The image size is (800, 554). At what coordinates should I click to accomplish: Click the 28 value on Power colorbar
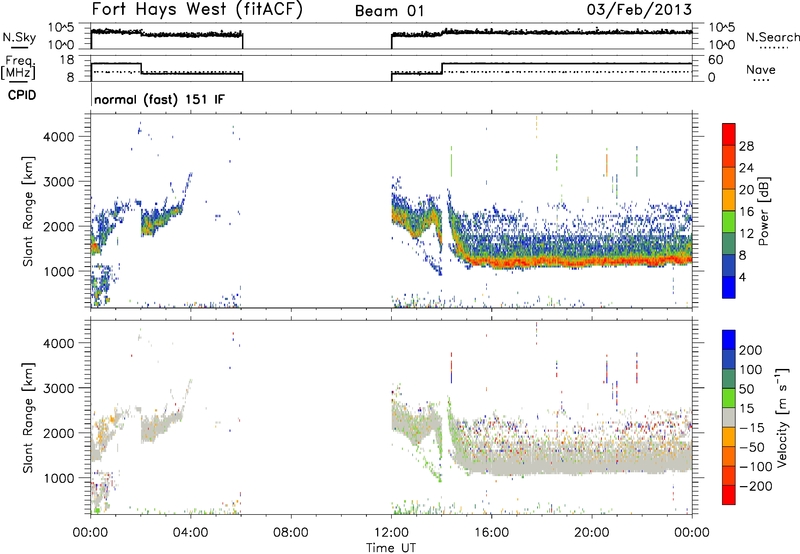(x=746, y=146)
